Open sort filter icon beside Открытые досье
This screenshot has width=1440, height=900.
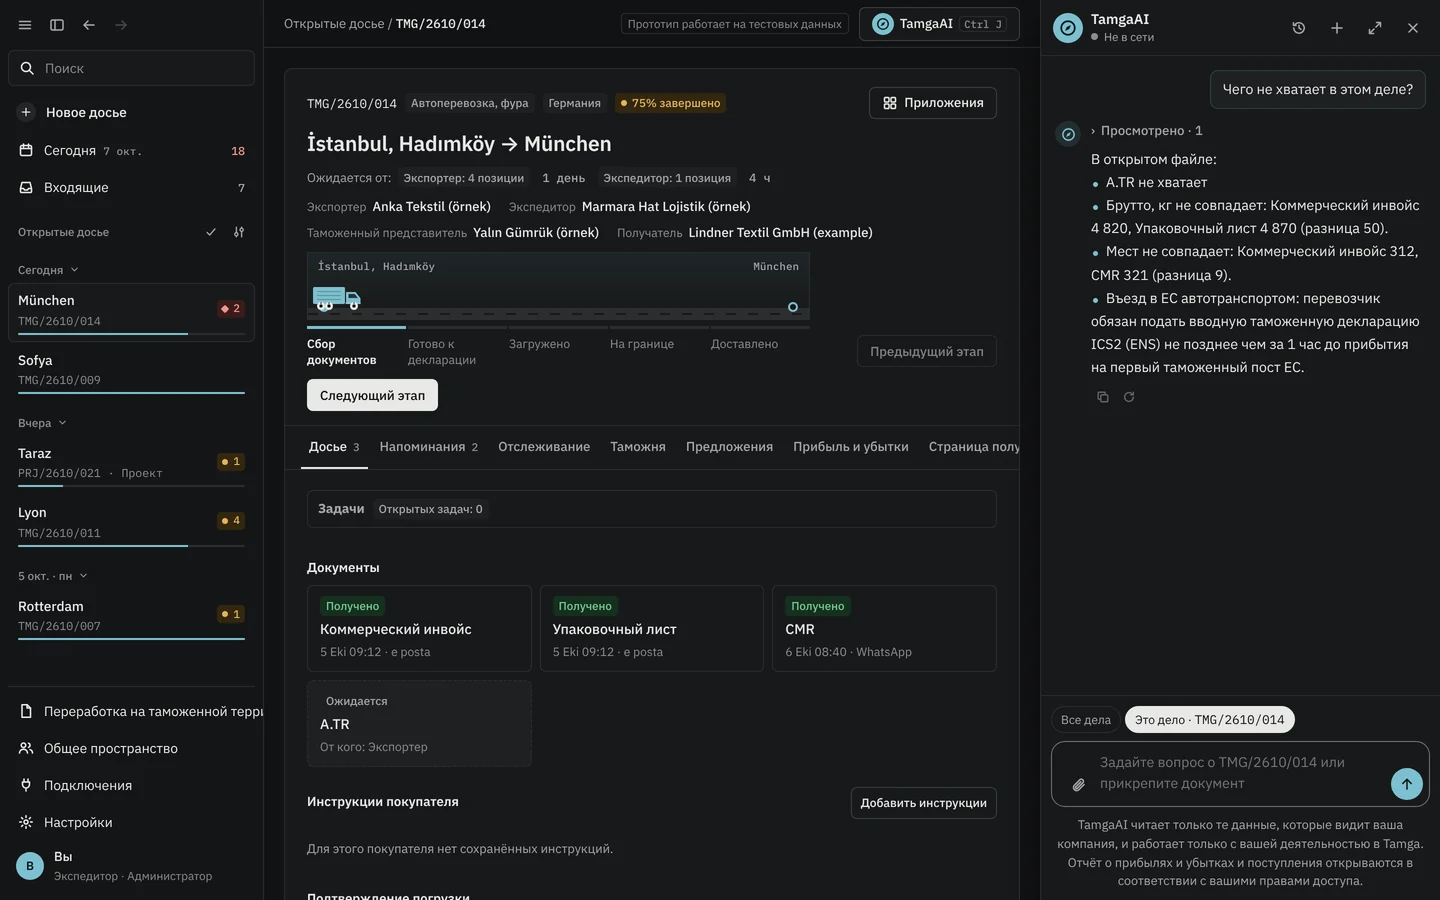click(x=239, y=232)
